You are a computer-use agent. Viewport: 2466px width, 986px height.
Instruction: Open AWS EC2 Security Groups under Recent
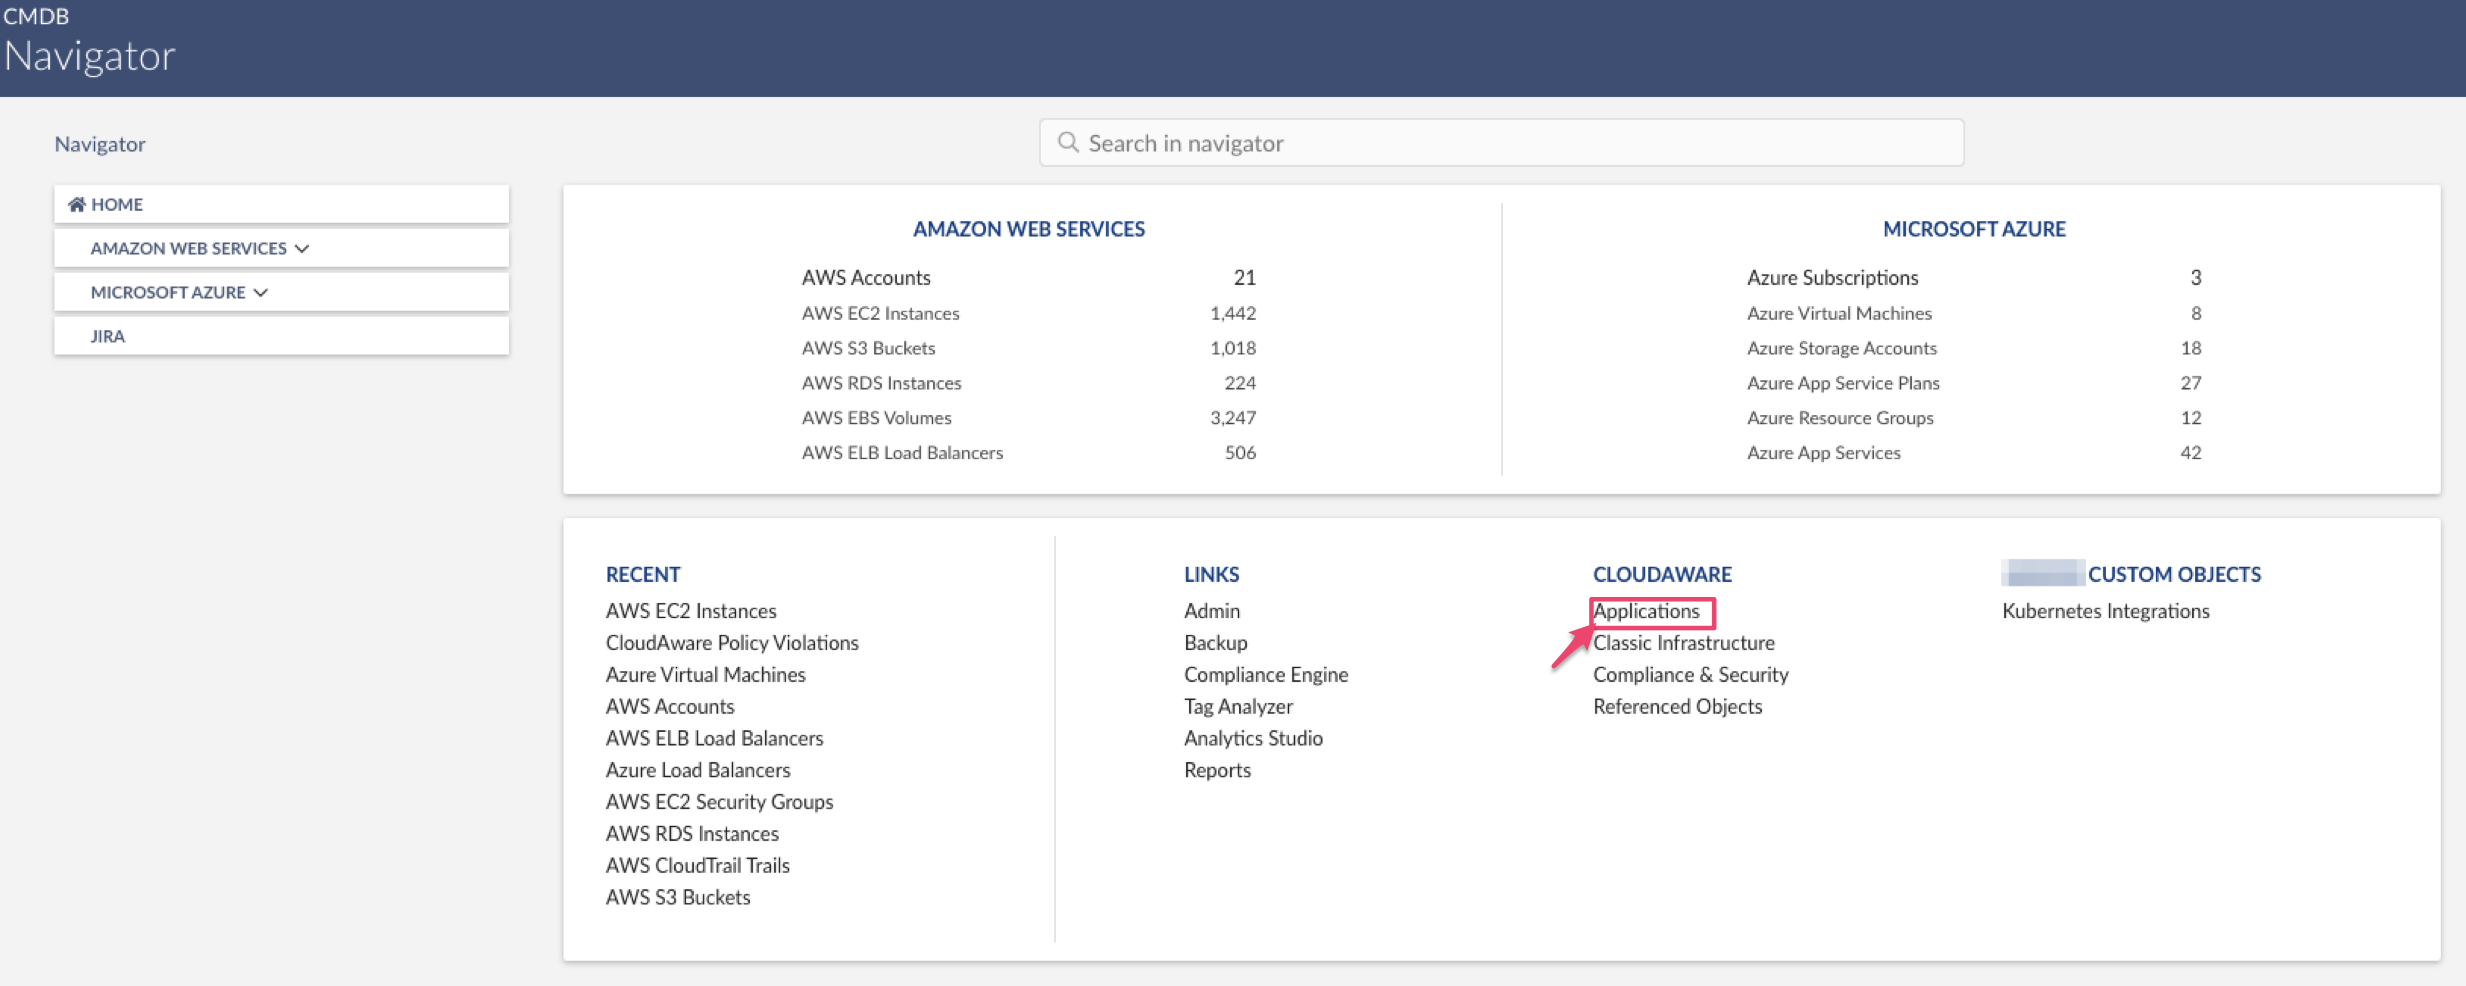tap(719, 802)
